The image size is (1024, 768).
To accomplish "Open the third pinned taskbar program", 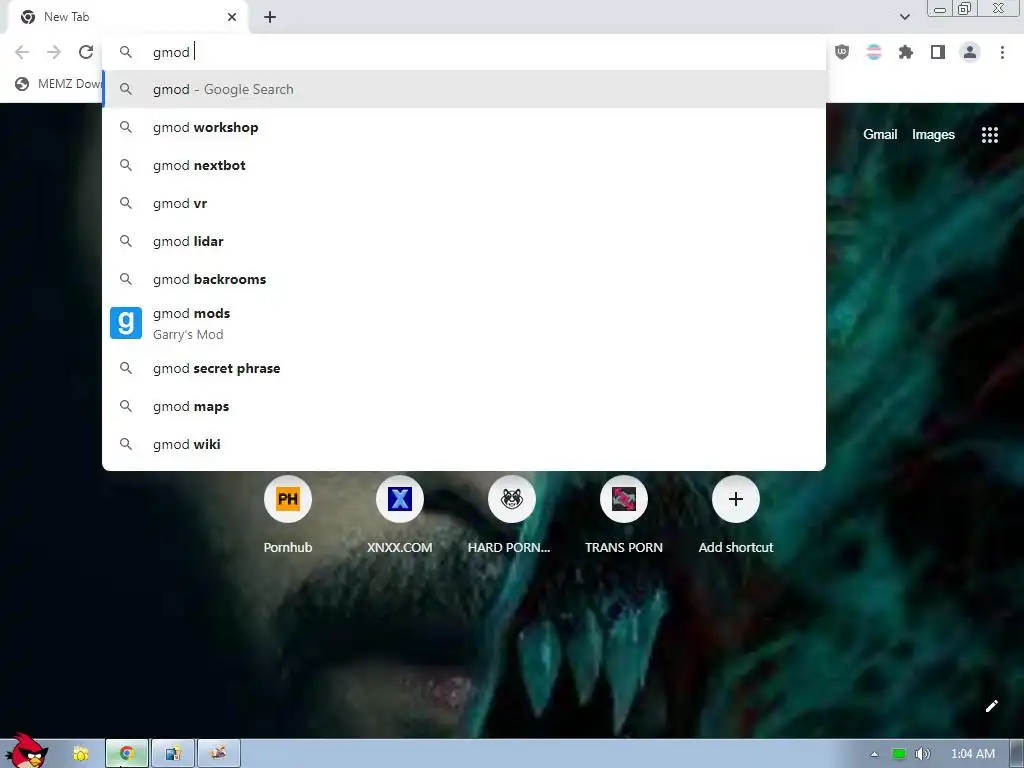I will point(172,754).
